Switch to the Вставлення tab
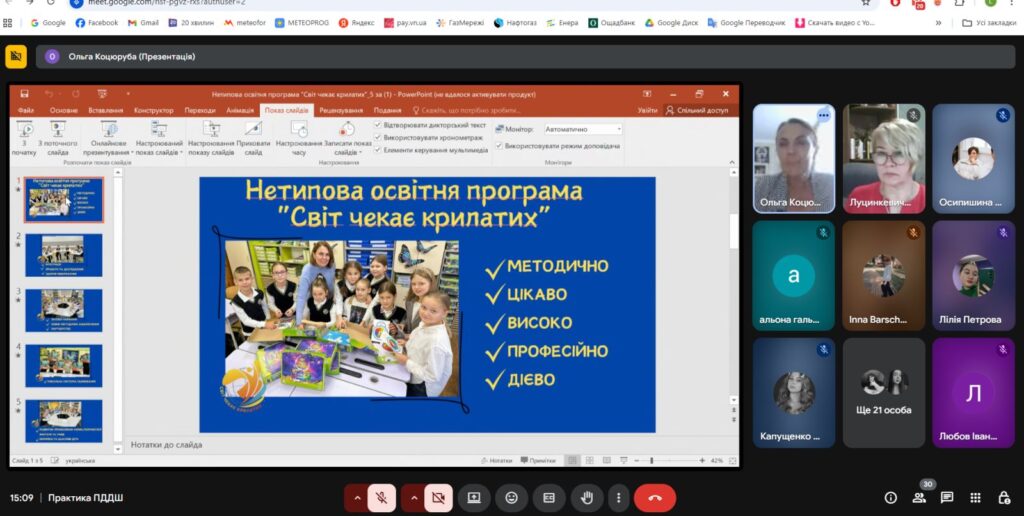 point(106,110)
